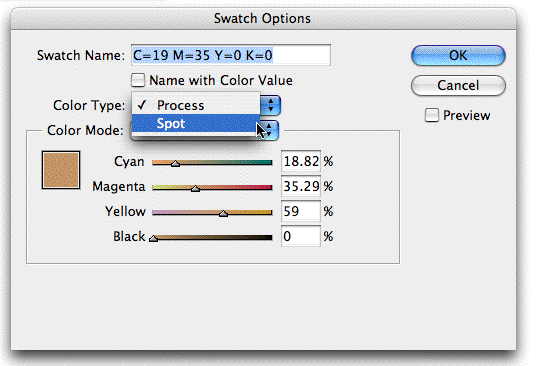
Task: Click the Yellow slider track
Action: [x=212, y=213]
